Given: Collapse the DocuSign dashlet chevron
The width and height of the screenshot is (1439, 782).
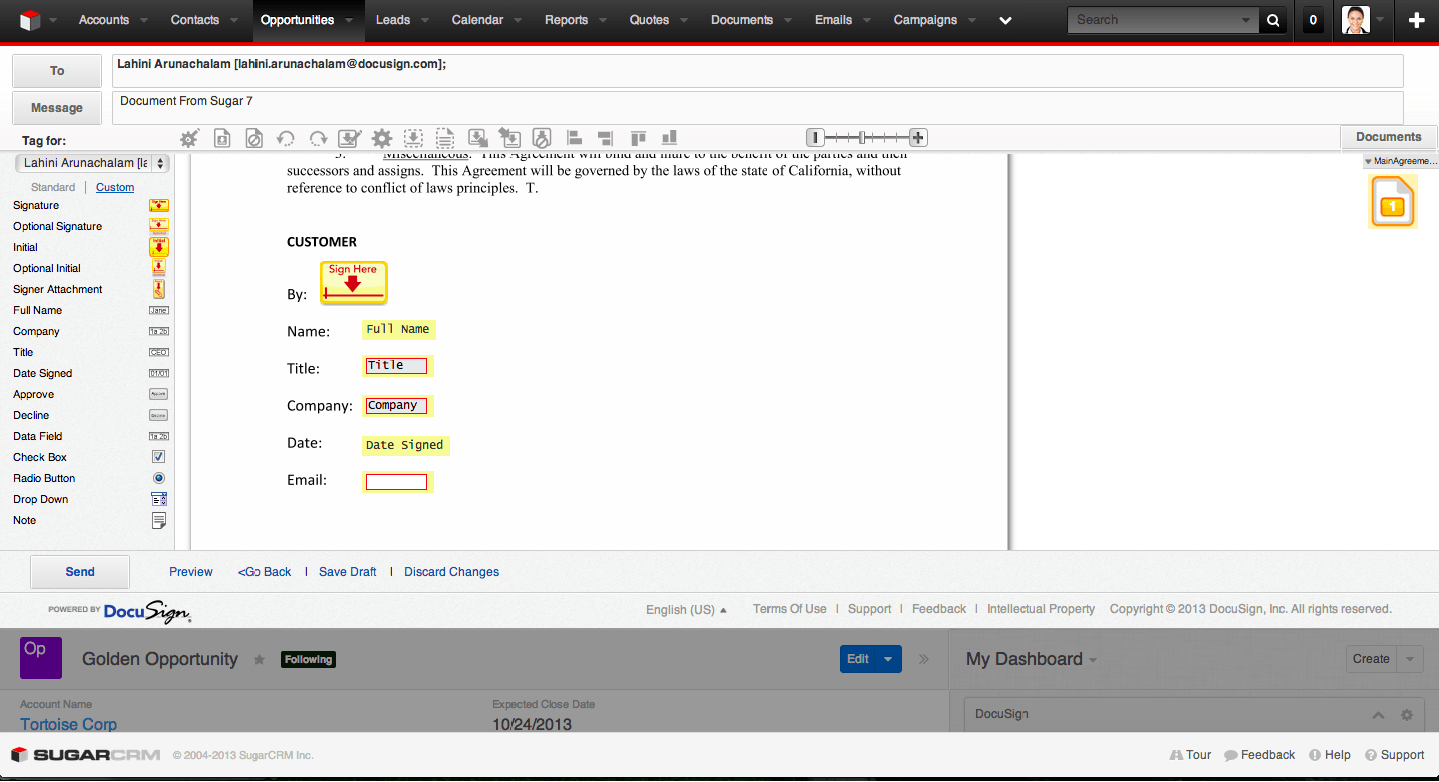Looking at the screenshot, I should tap(1379, 715).
